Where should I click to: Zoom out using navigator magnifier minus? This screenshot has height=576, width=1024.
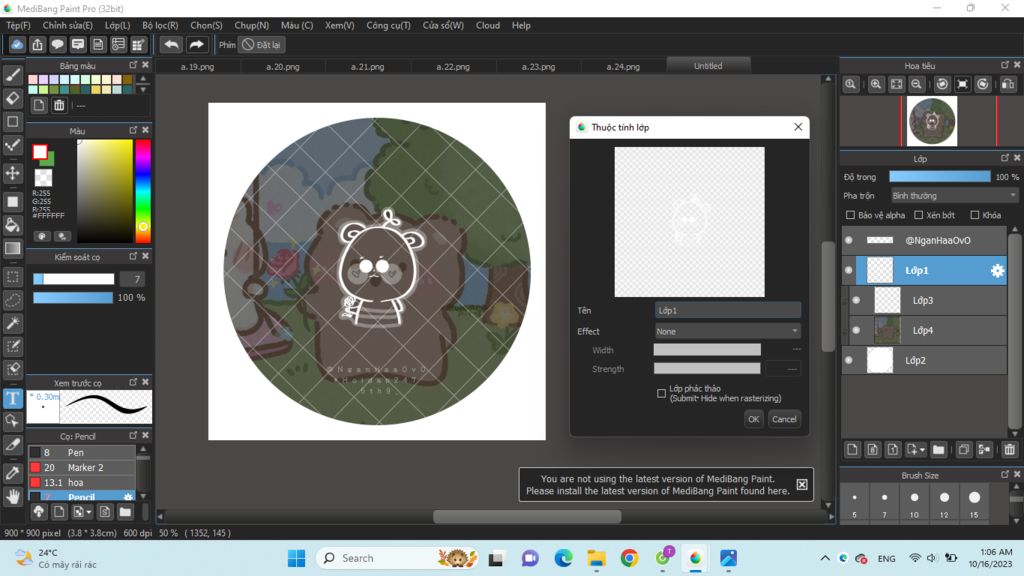[x=917, y=84]
